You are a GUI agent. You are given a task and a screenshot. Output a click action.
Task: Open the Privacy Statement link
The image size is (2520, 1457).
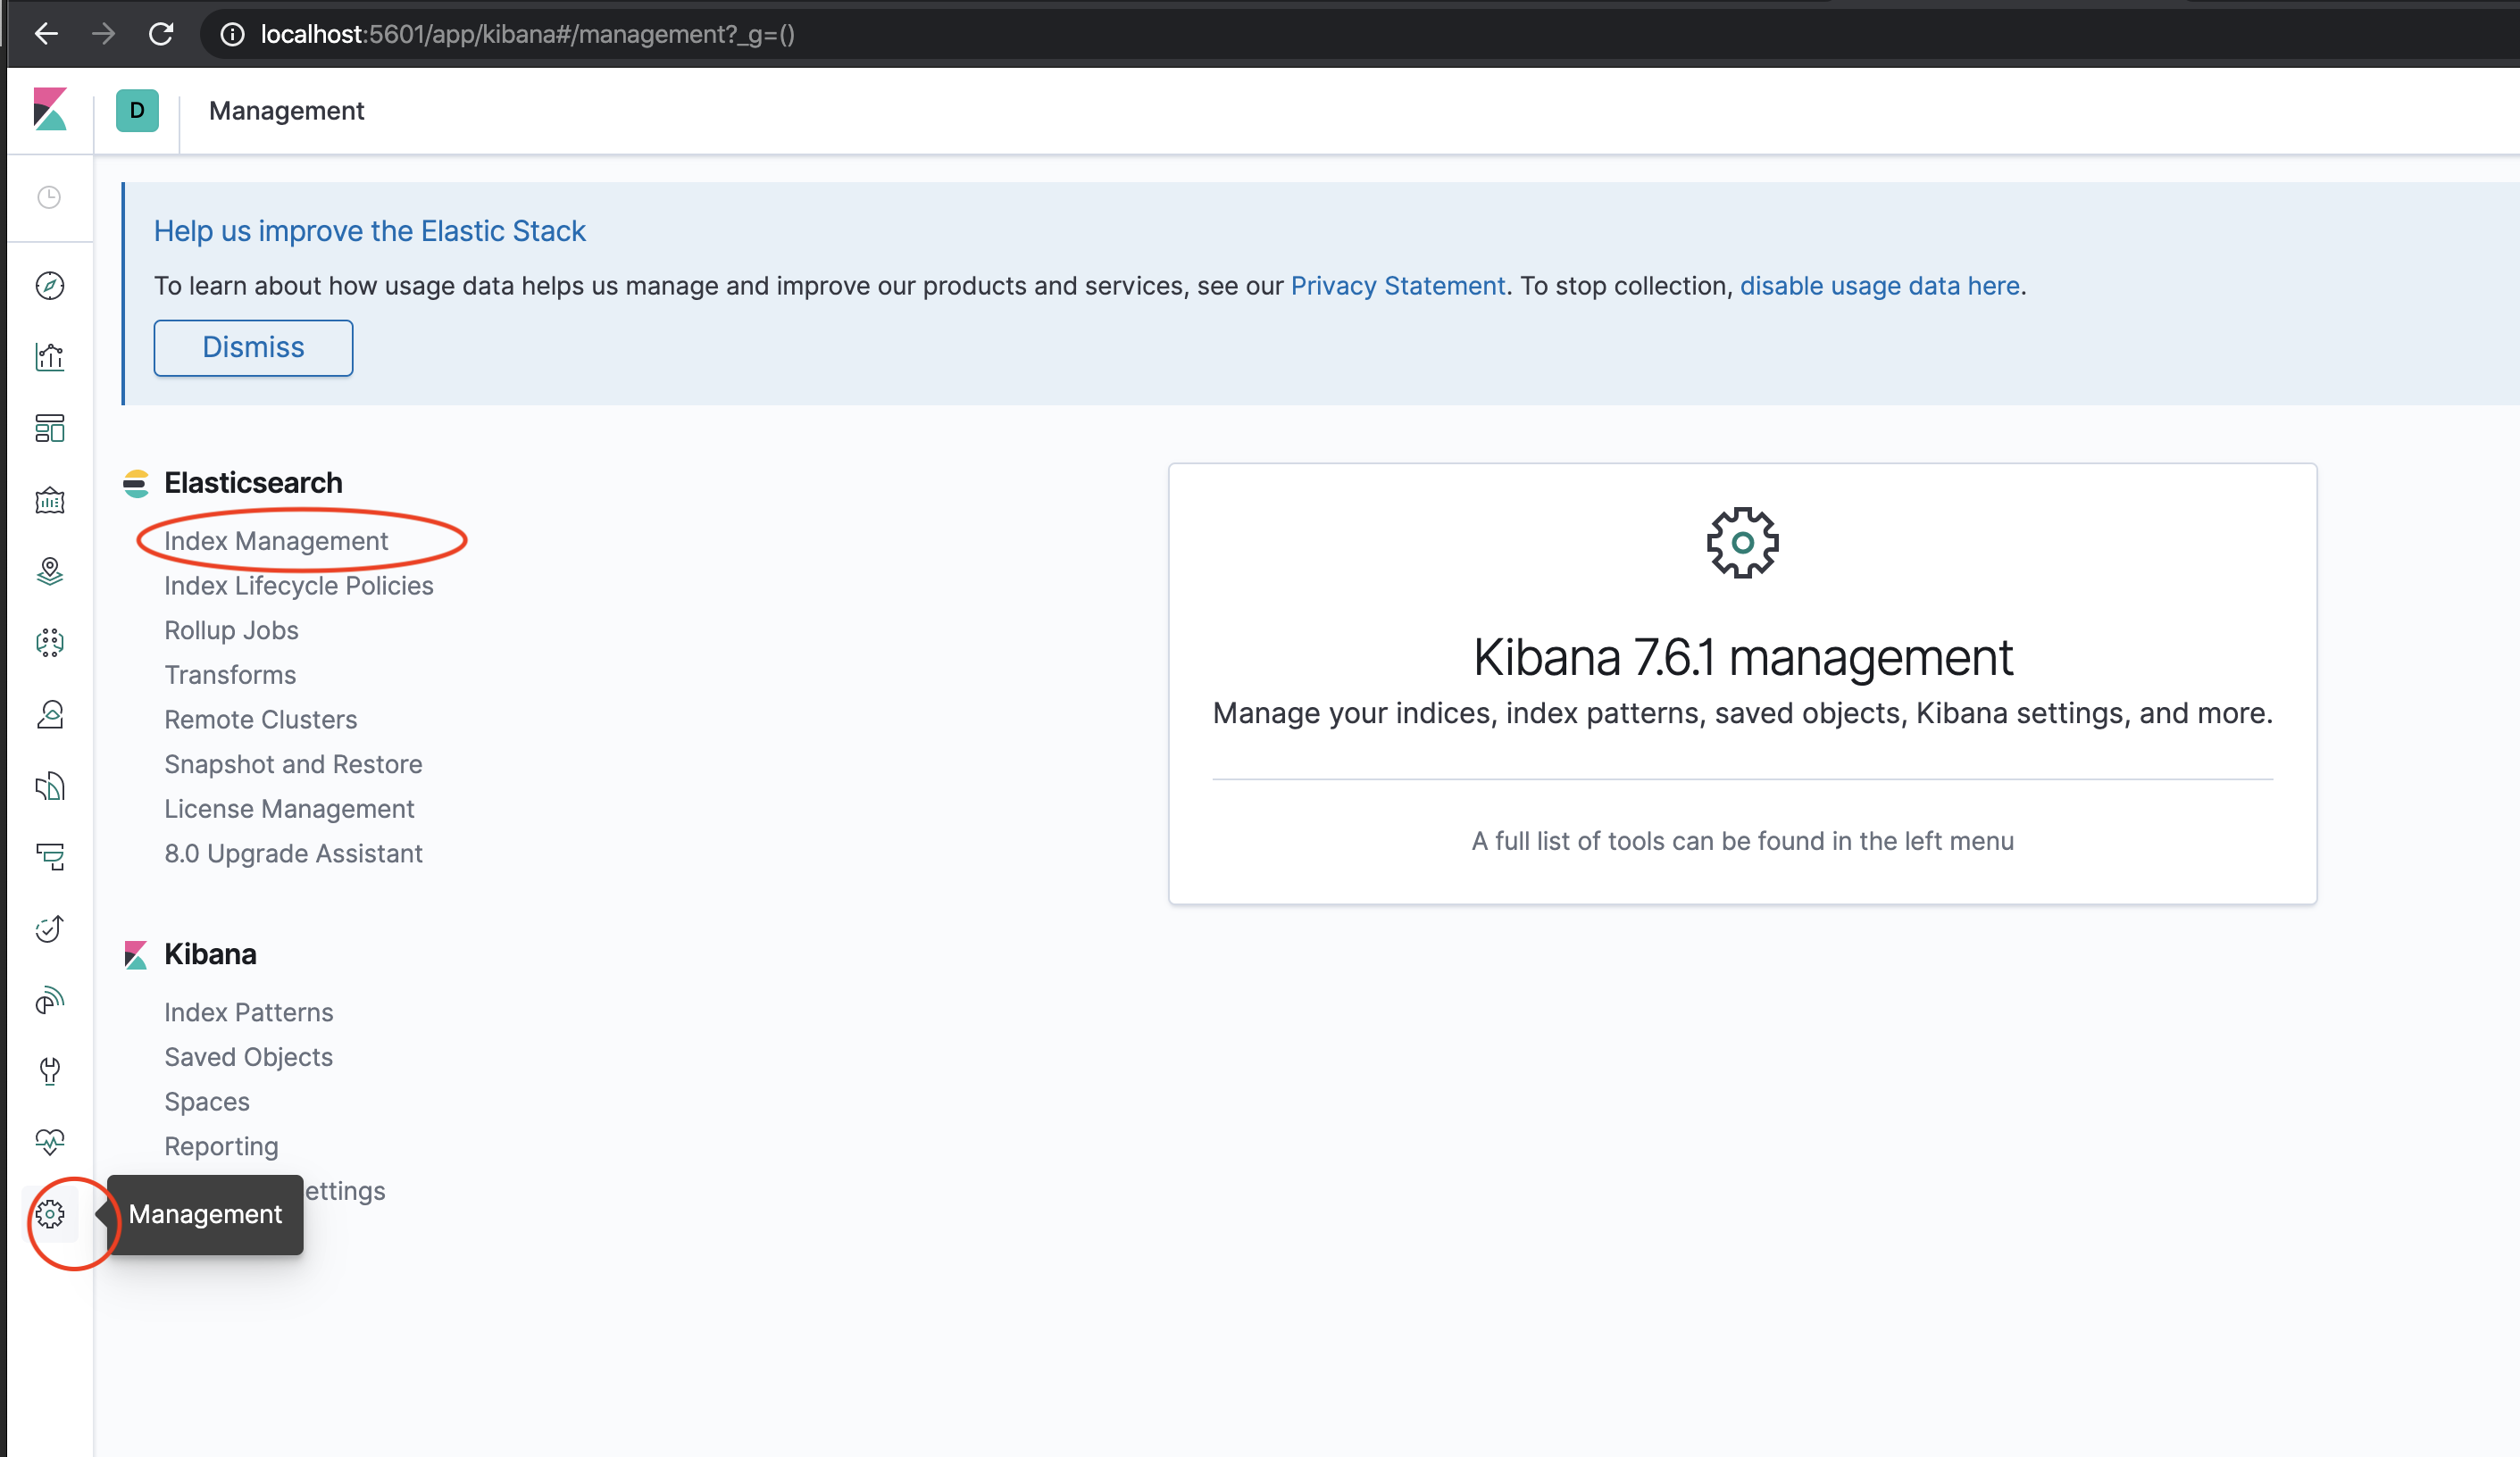pyautogui.click(x=1397, y=286)
